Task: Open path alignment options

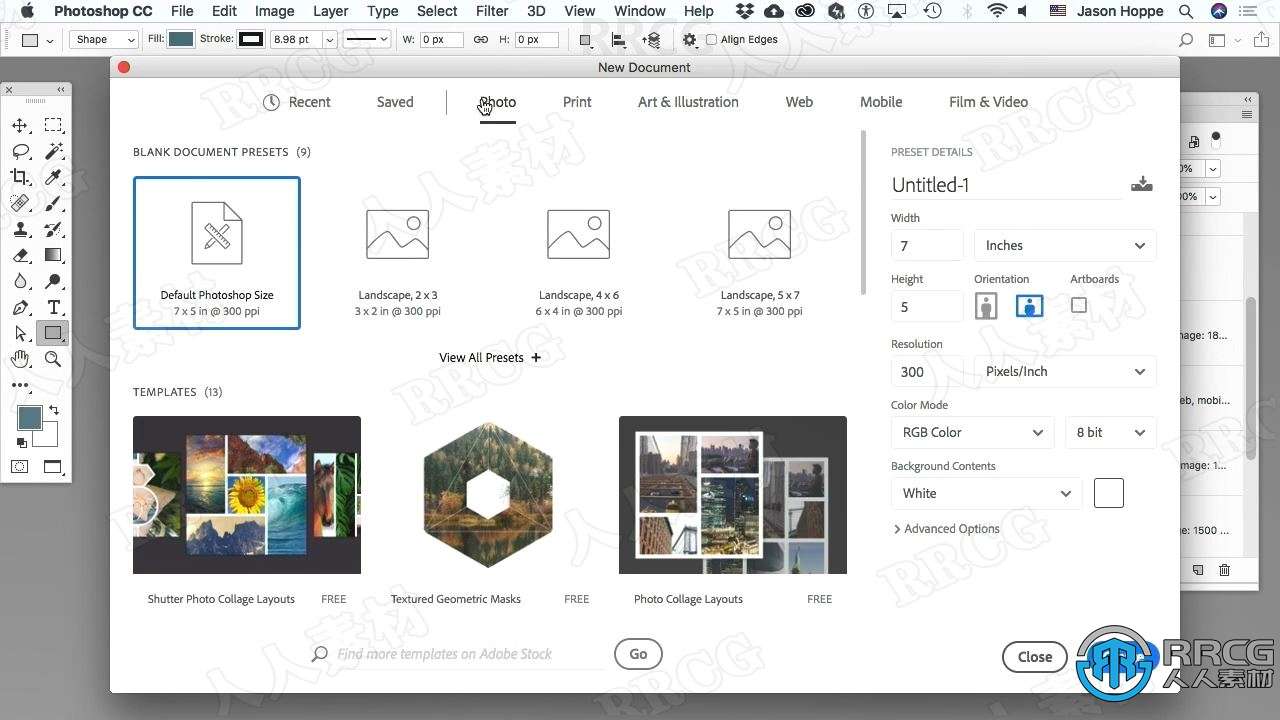Action: click(619, 40)
